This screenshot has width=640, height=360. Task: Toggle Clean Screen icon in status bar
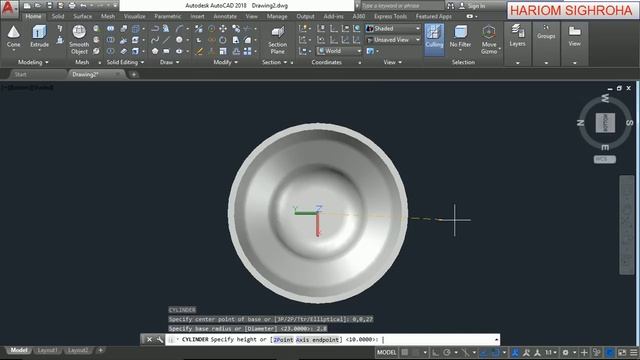pos(622,352)
